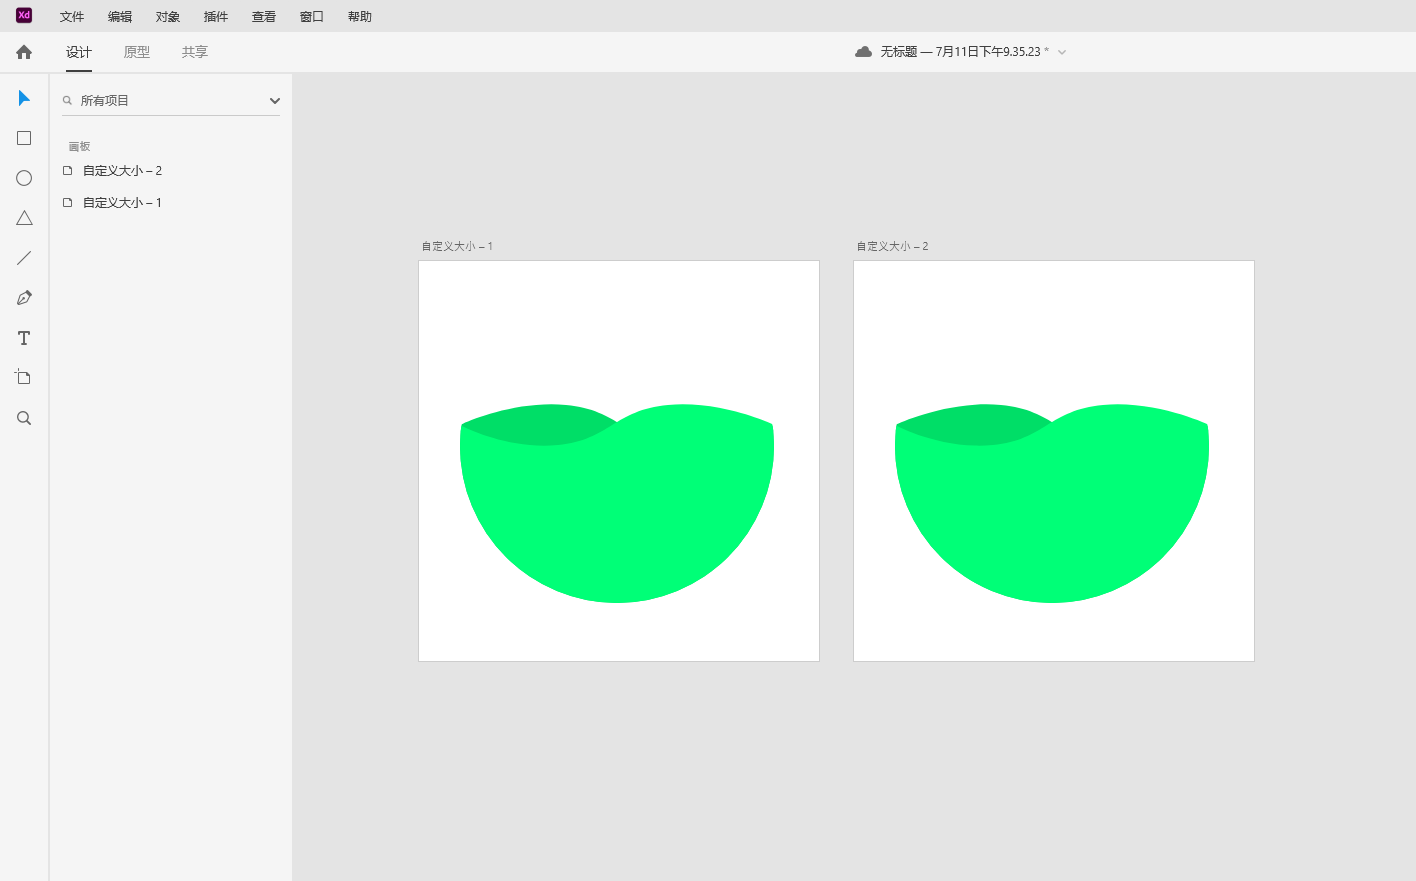Open the 查看 menu

[x=264, y=17]
